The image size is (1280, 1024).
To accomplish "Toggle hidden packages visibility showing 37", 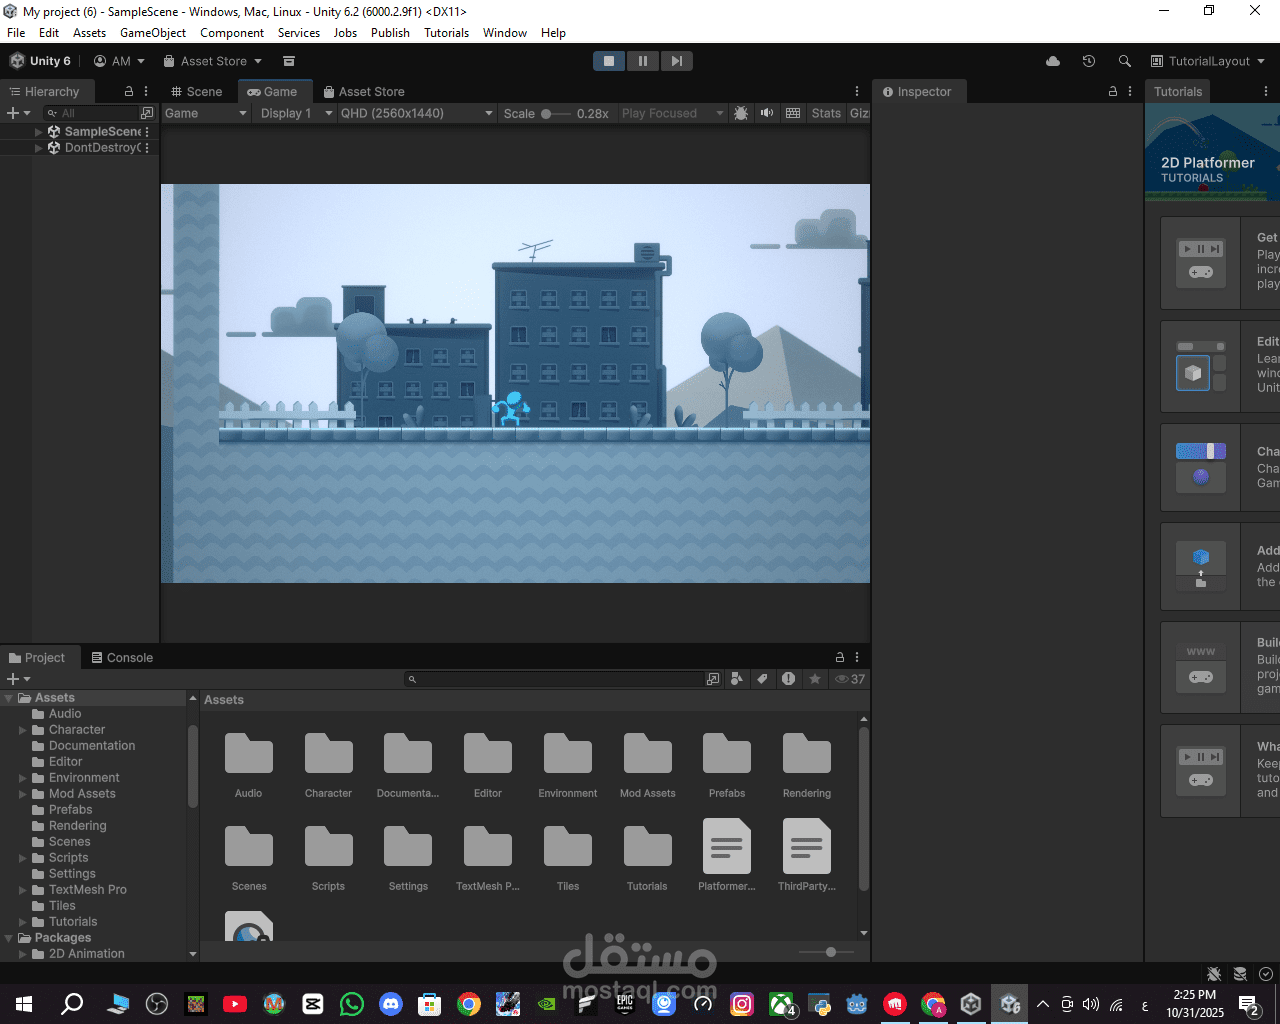I will 850,679.
